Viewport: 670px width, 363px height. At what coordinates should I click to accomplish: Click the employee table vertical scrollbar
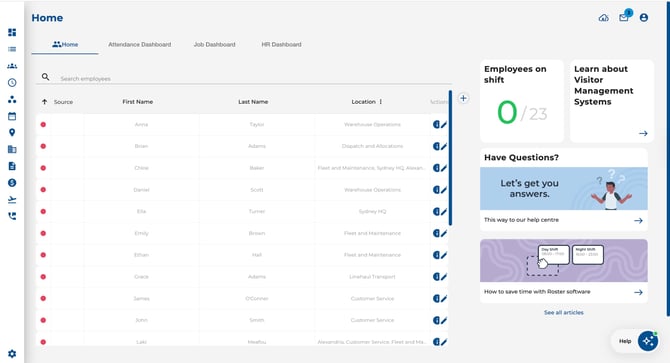click(x=450, y=158)
